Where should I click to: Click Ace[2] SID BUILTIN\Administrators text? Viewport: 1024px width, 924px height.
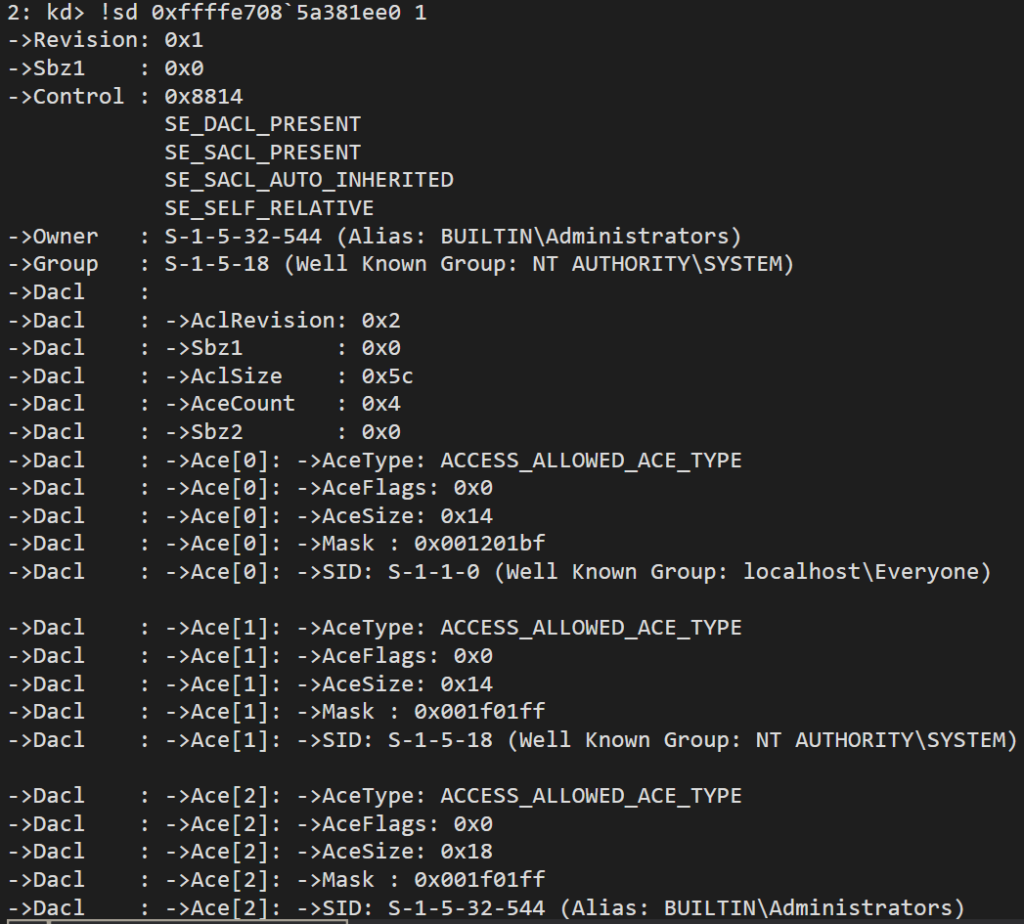(808, 908)
